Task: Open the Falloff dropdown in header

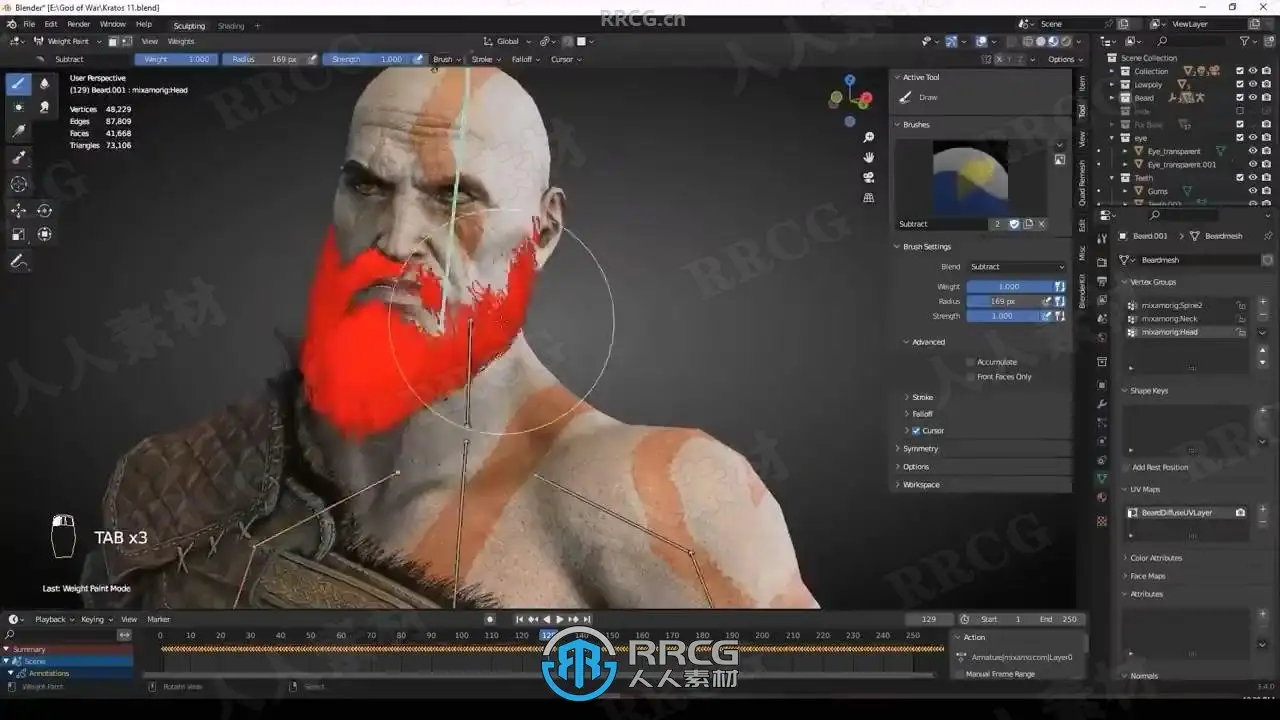Action: tap(525, 59)
